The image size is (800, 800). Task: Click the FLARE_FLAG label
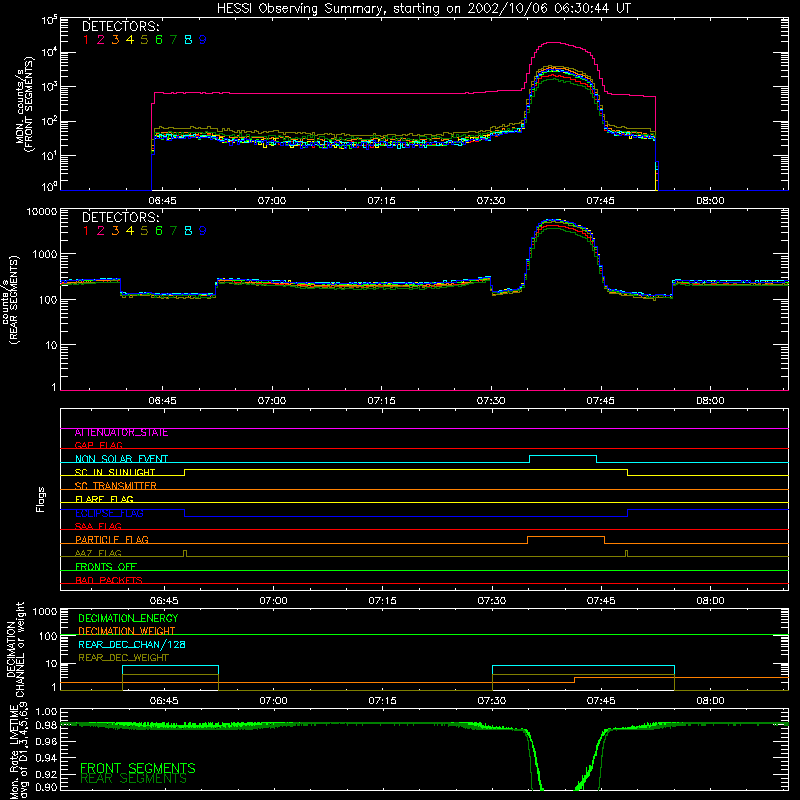click(x=104, y=499)
